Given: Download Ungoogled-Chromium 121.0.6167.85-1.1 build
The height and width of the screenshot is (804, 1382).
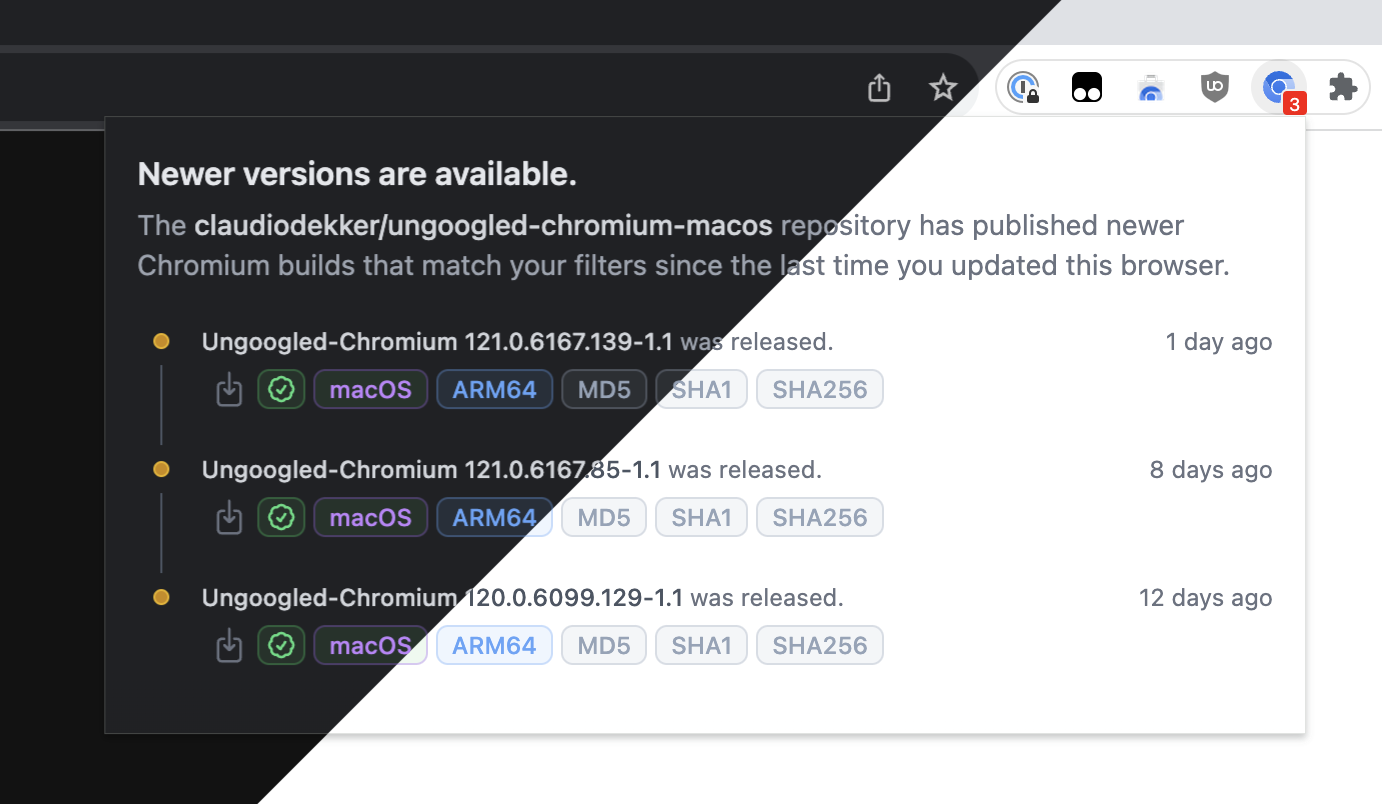Looking at the screenshot, I should 230,518.
